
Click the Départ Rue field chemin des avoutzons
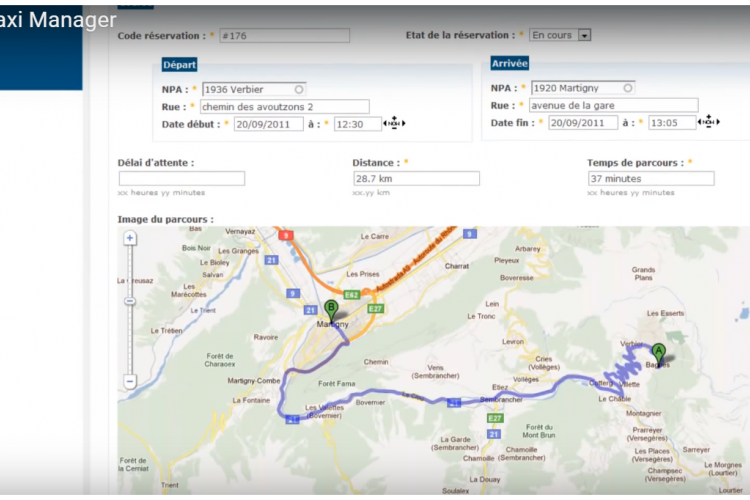[285, 107]
